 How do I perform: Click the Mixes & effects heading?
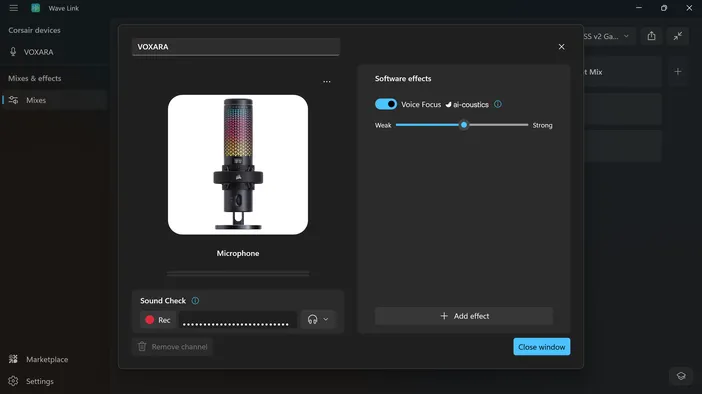[x=34, y=78]
